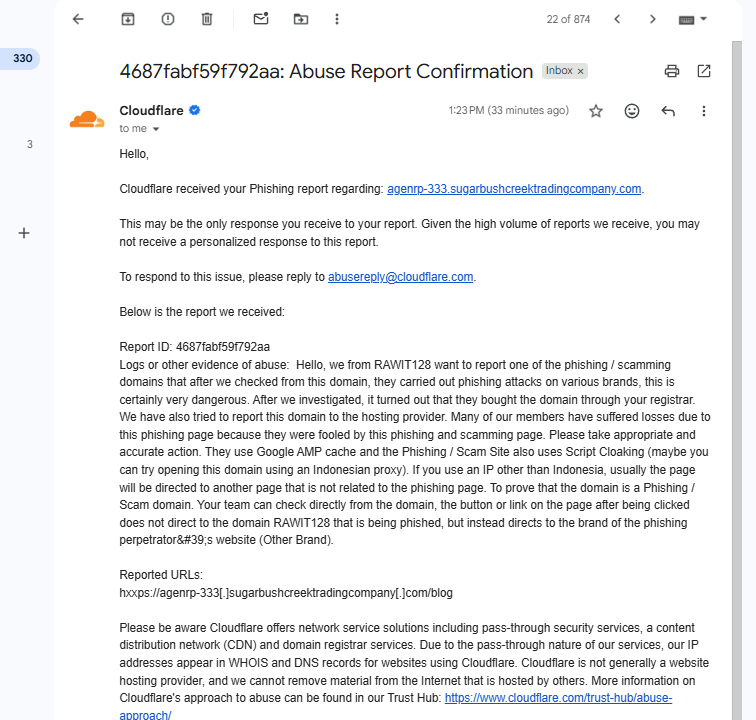Image resolution: width=756 pixels, height=720 pixels.
Task: Print the whole conversation
Action: 672,71
